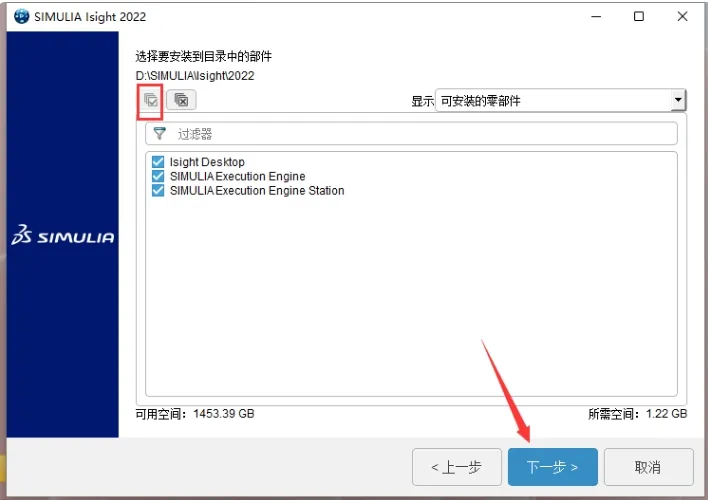Select the Isight Desktop label
The image size is (708, 500).
pos(207,162)
